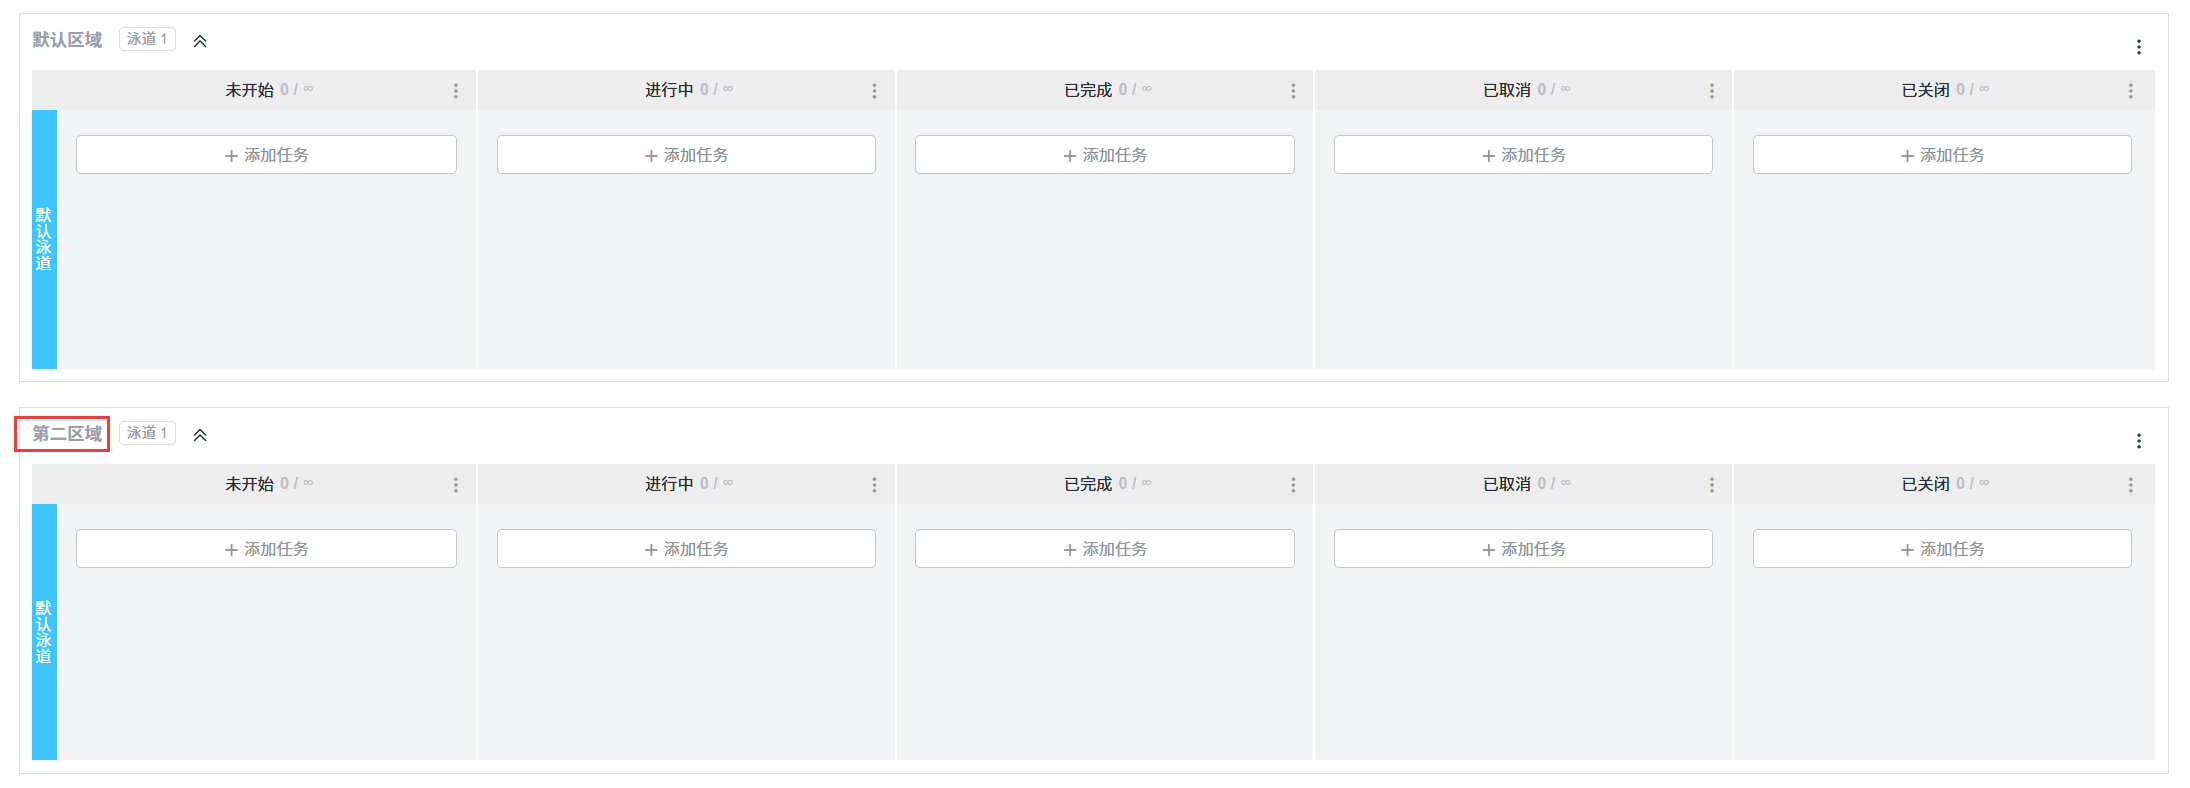
Task: Click the 进行中 column header in 第二区域
Action: pos(669,484)
